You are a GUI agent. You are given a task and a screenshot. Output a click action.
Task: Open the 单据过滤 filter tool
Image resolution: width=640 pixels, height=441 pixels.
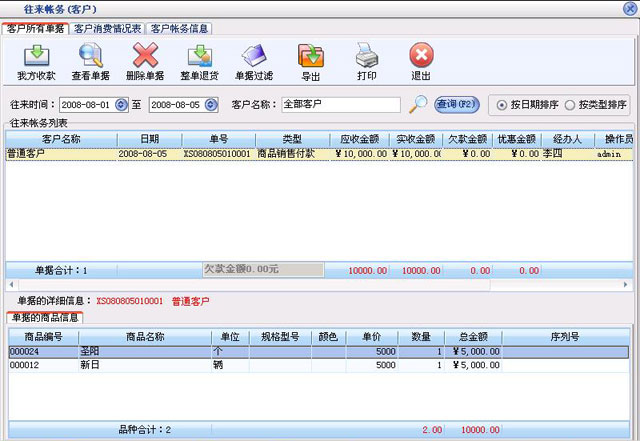254,55
